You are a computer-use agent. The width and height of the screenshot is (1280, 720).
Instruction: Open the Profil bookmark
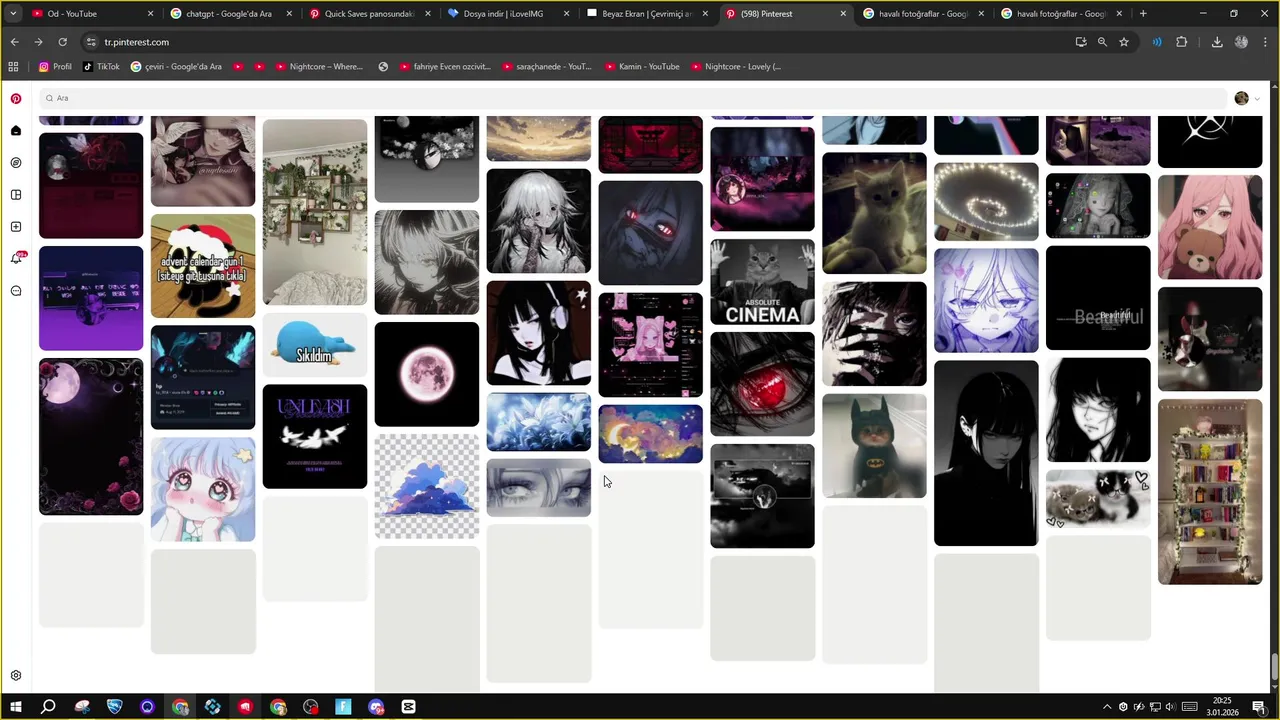55,67
